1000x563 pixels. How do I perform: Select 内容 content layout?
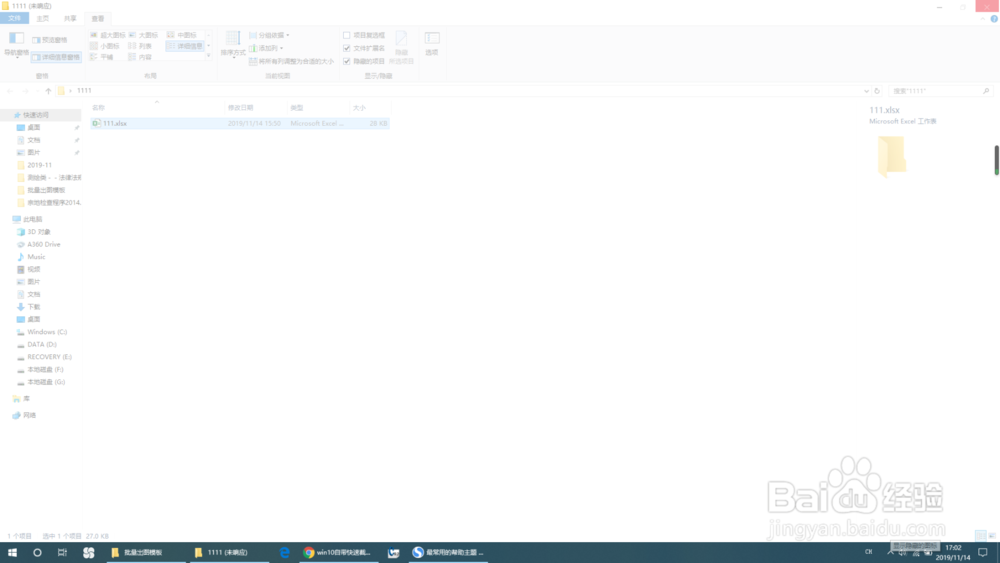140,57
